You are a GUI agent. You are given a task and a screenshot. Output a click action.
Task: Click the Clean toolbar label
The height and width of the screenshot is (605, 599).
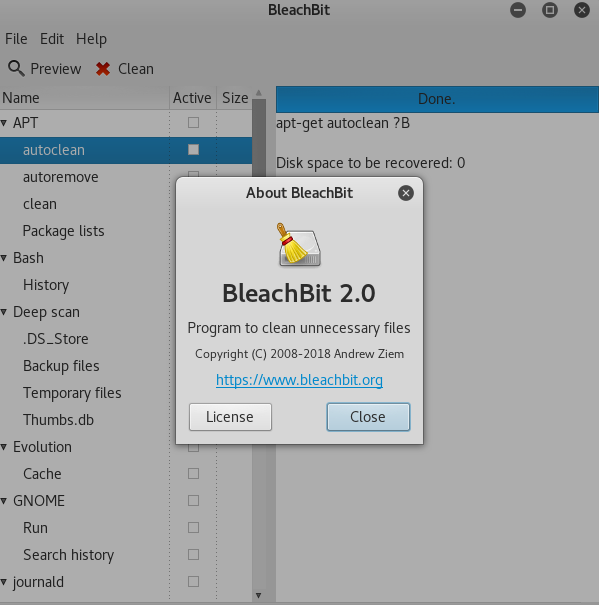136,69
